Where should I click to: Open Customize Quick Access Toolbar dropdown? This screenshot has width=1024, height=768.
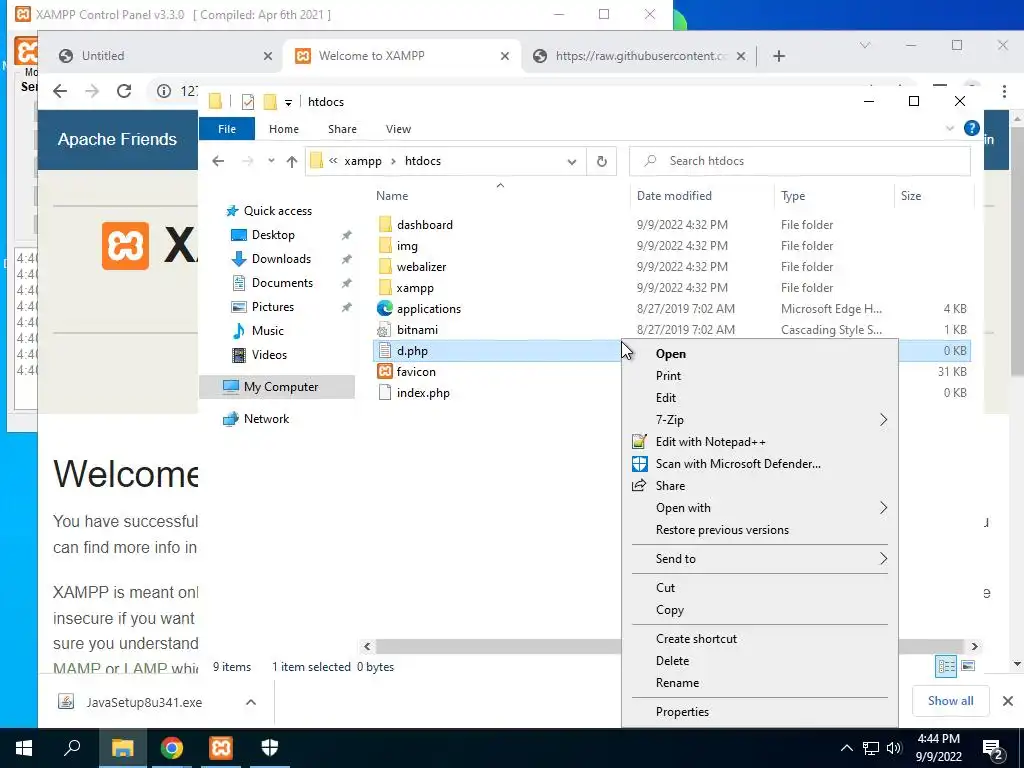[x=288, y=103]
